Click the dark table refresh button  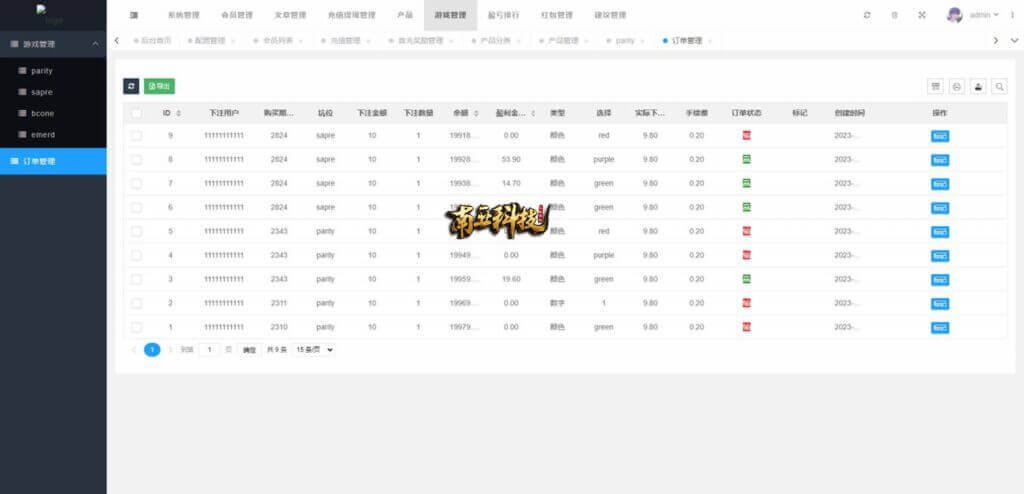coord(131,87)
